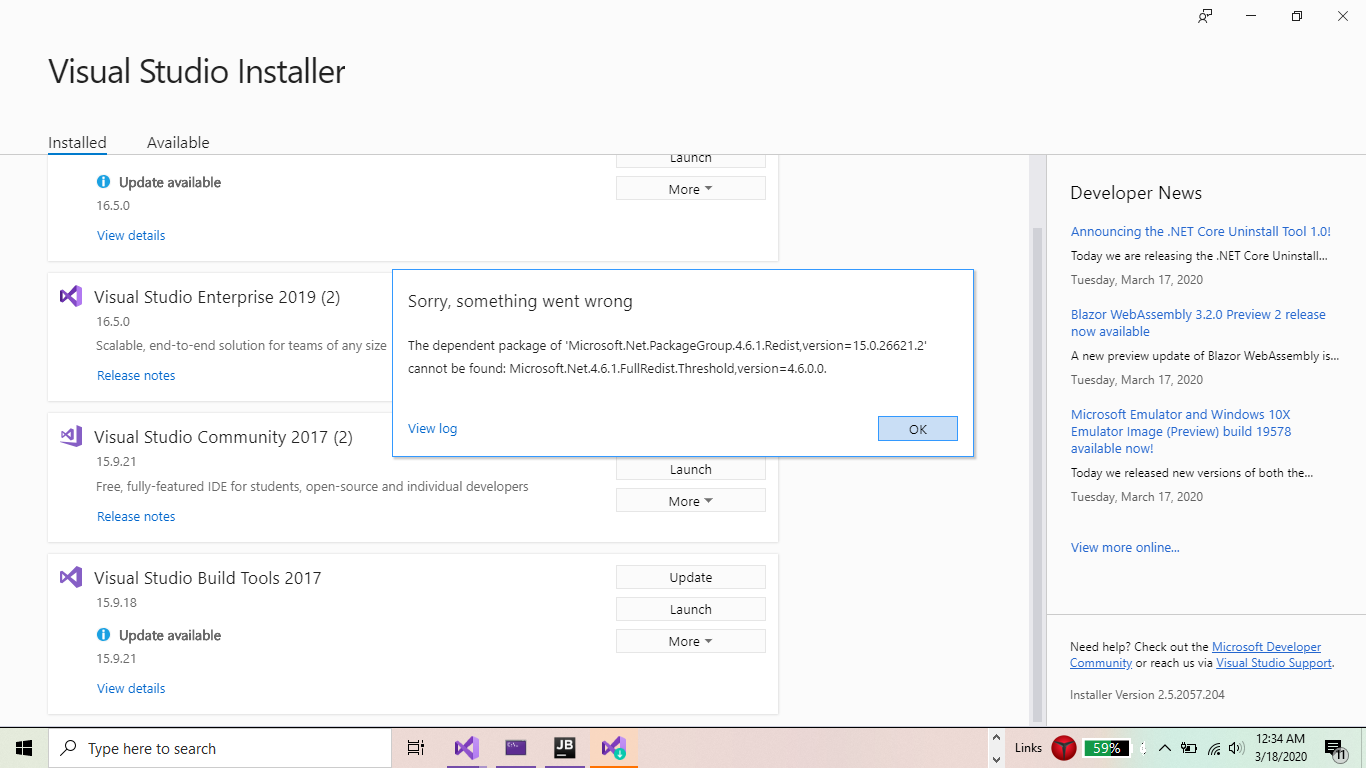Image resolution: width=1366 pixels, height=768 pixels.
Task: Click Visual Studio Community 2017 product icon
Action: [70, 436]
